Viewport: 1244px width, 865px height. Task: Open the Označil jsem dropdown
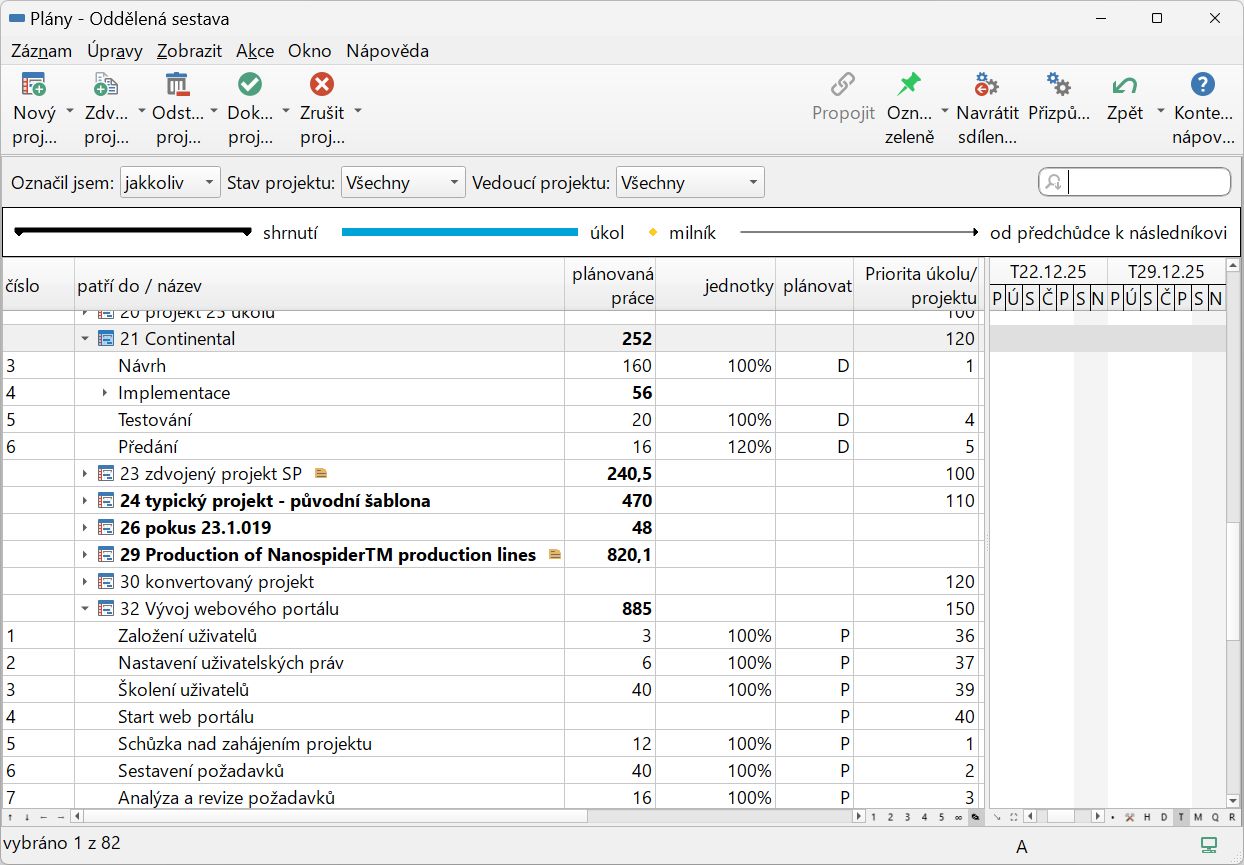[x=169, y=183]
